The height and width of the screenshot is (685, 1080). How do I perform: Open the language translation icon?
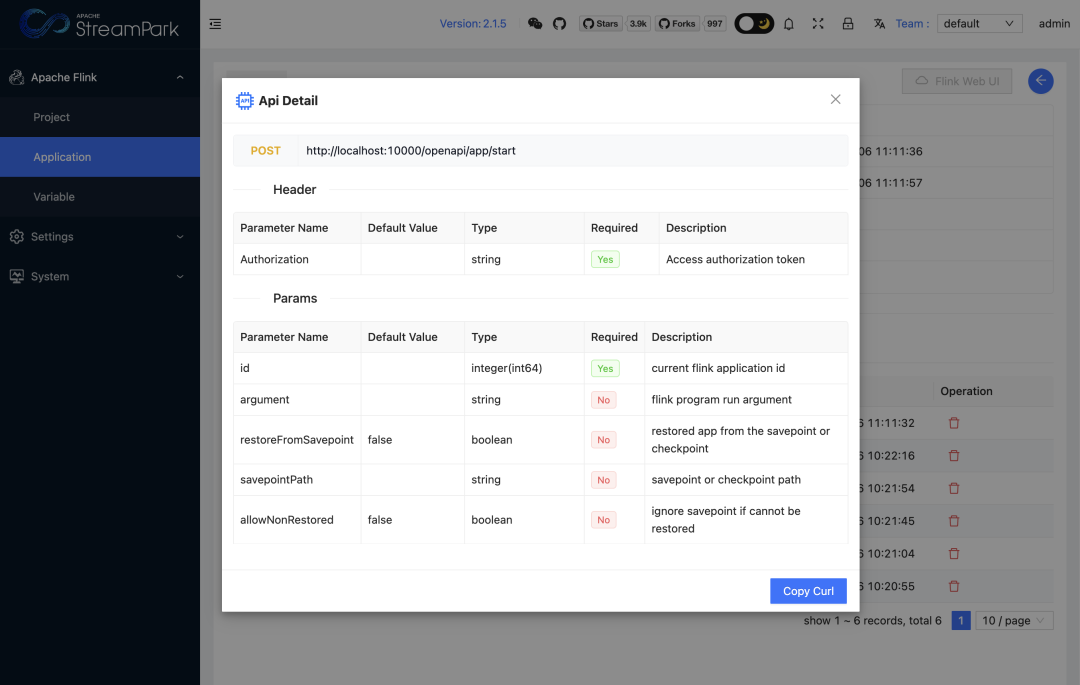pyautogui.click(x=879, y=24)
